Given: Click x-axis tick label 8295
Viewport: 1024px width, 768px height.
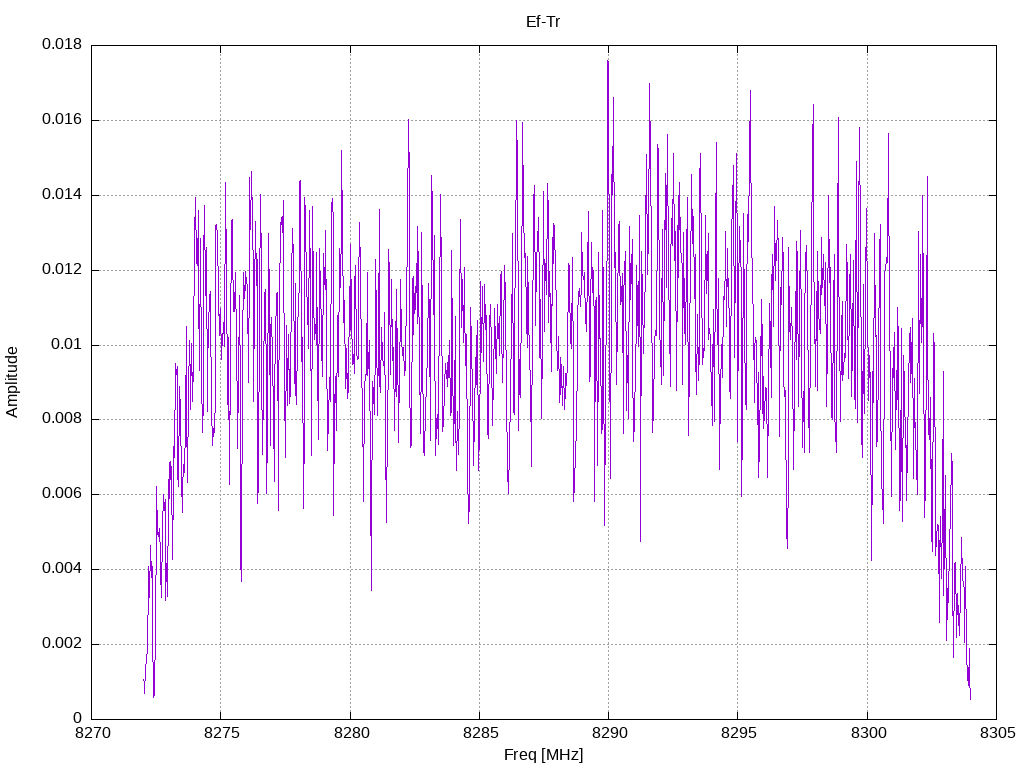Looking at the screenshot, I should click(739, 733).
